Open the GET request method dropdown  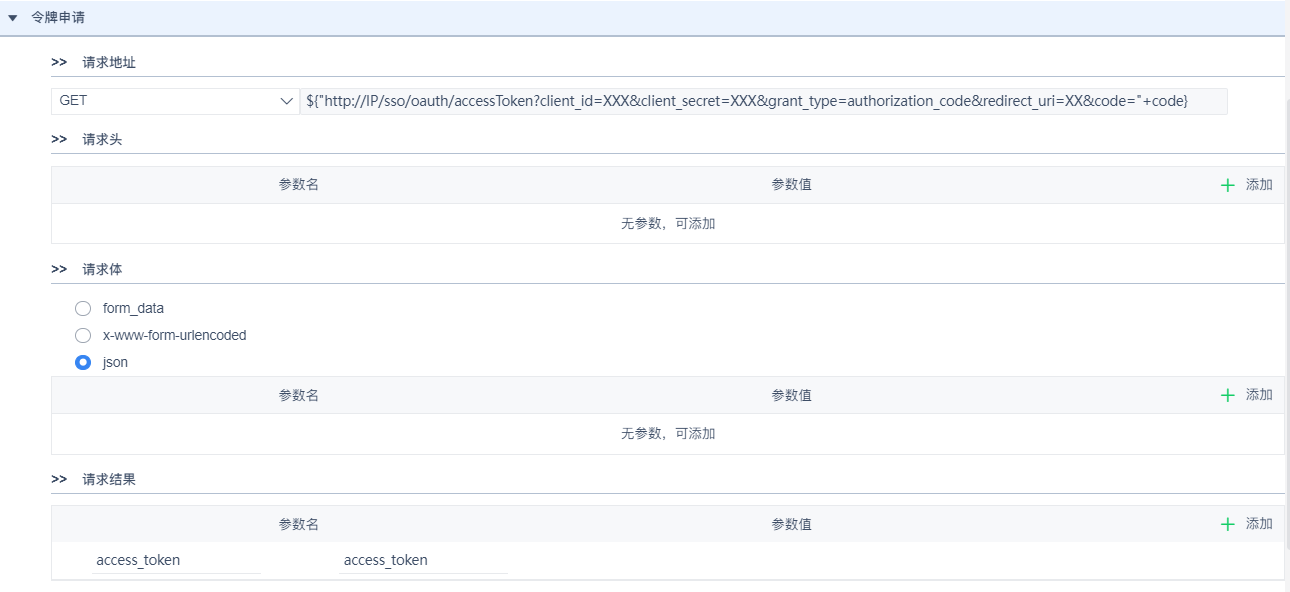pyautogui.click(x=170, y=101)
